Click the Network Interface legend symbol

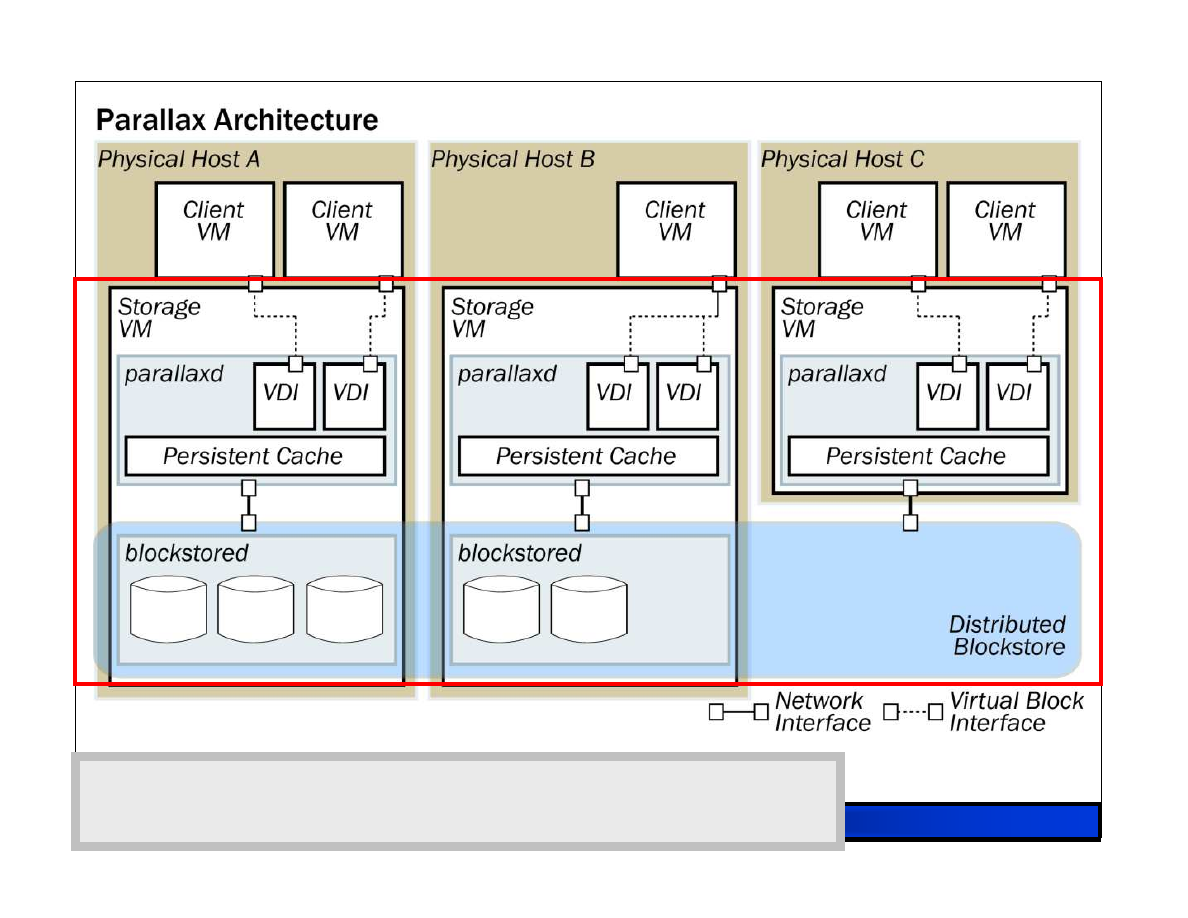point(739,712)
